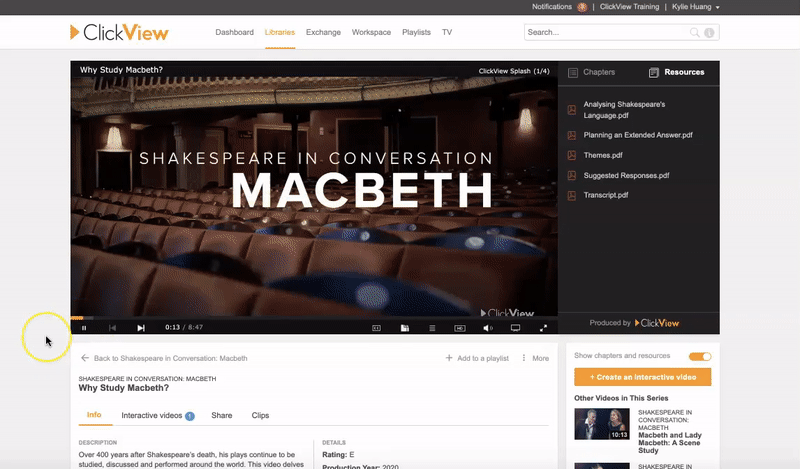Image resolution: width=800 pixels, height=469 pixels.
Task: Go to Dashboard
Action: [234, 32]
